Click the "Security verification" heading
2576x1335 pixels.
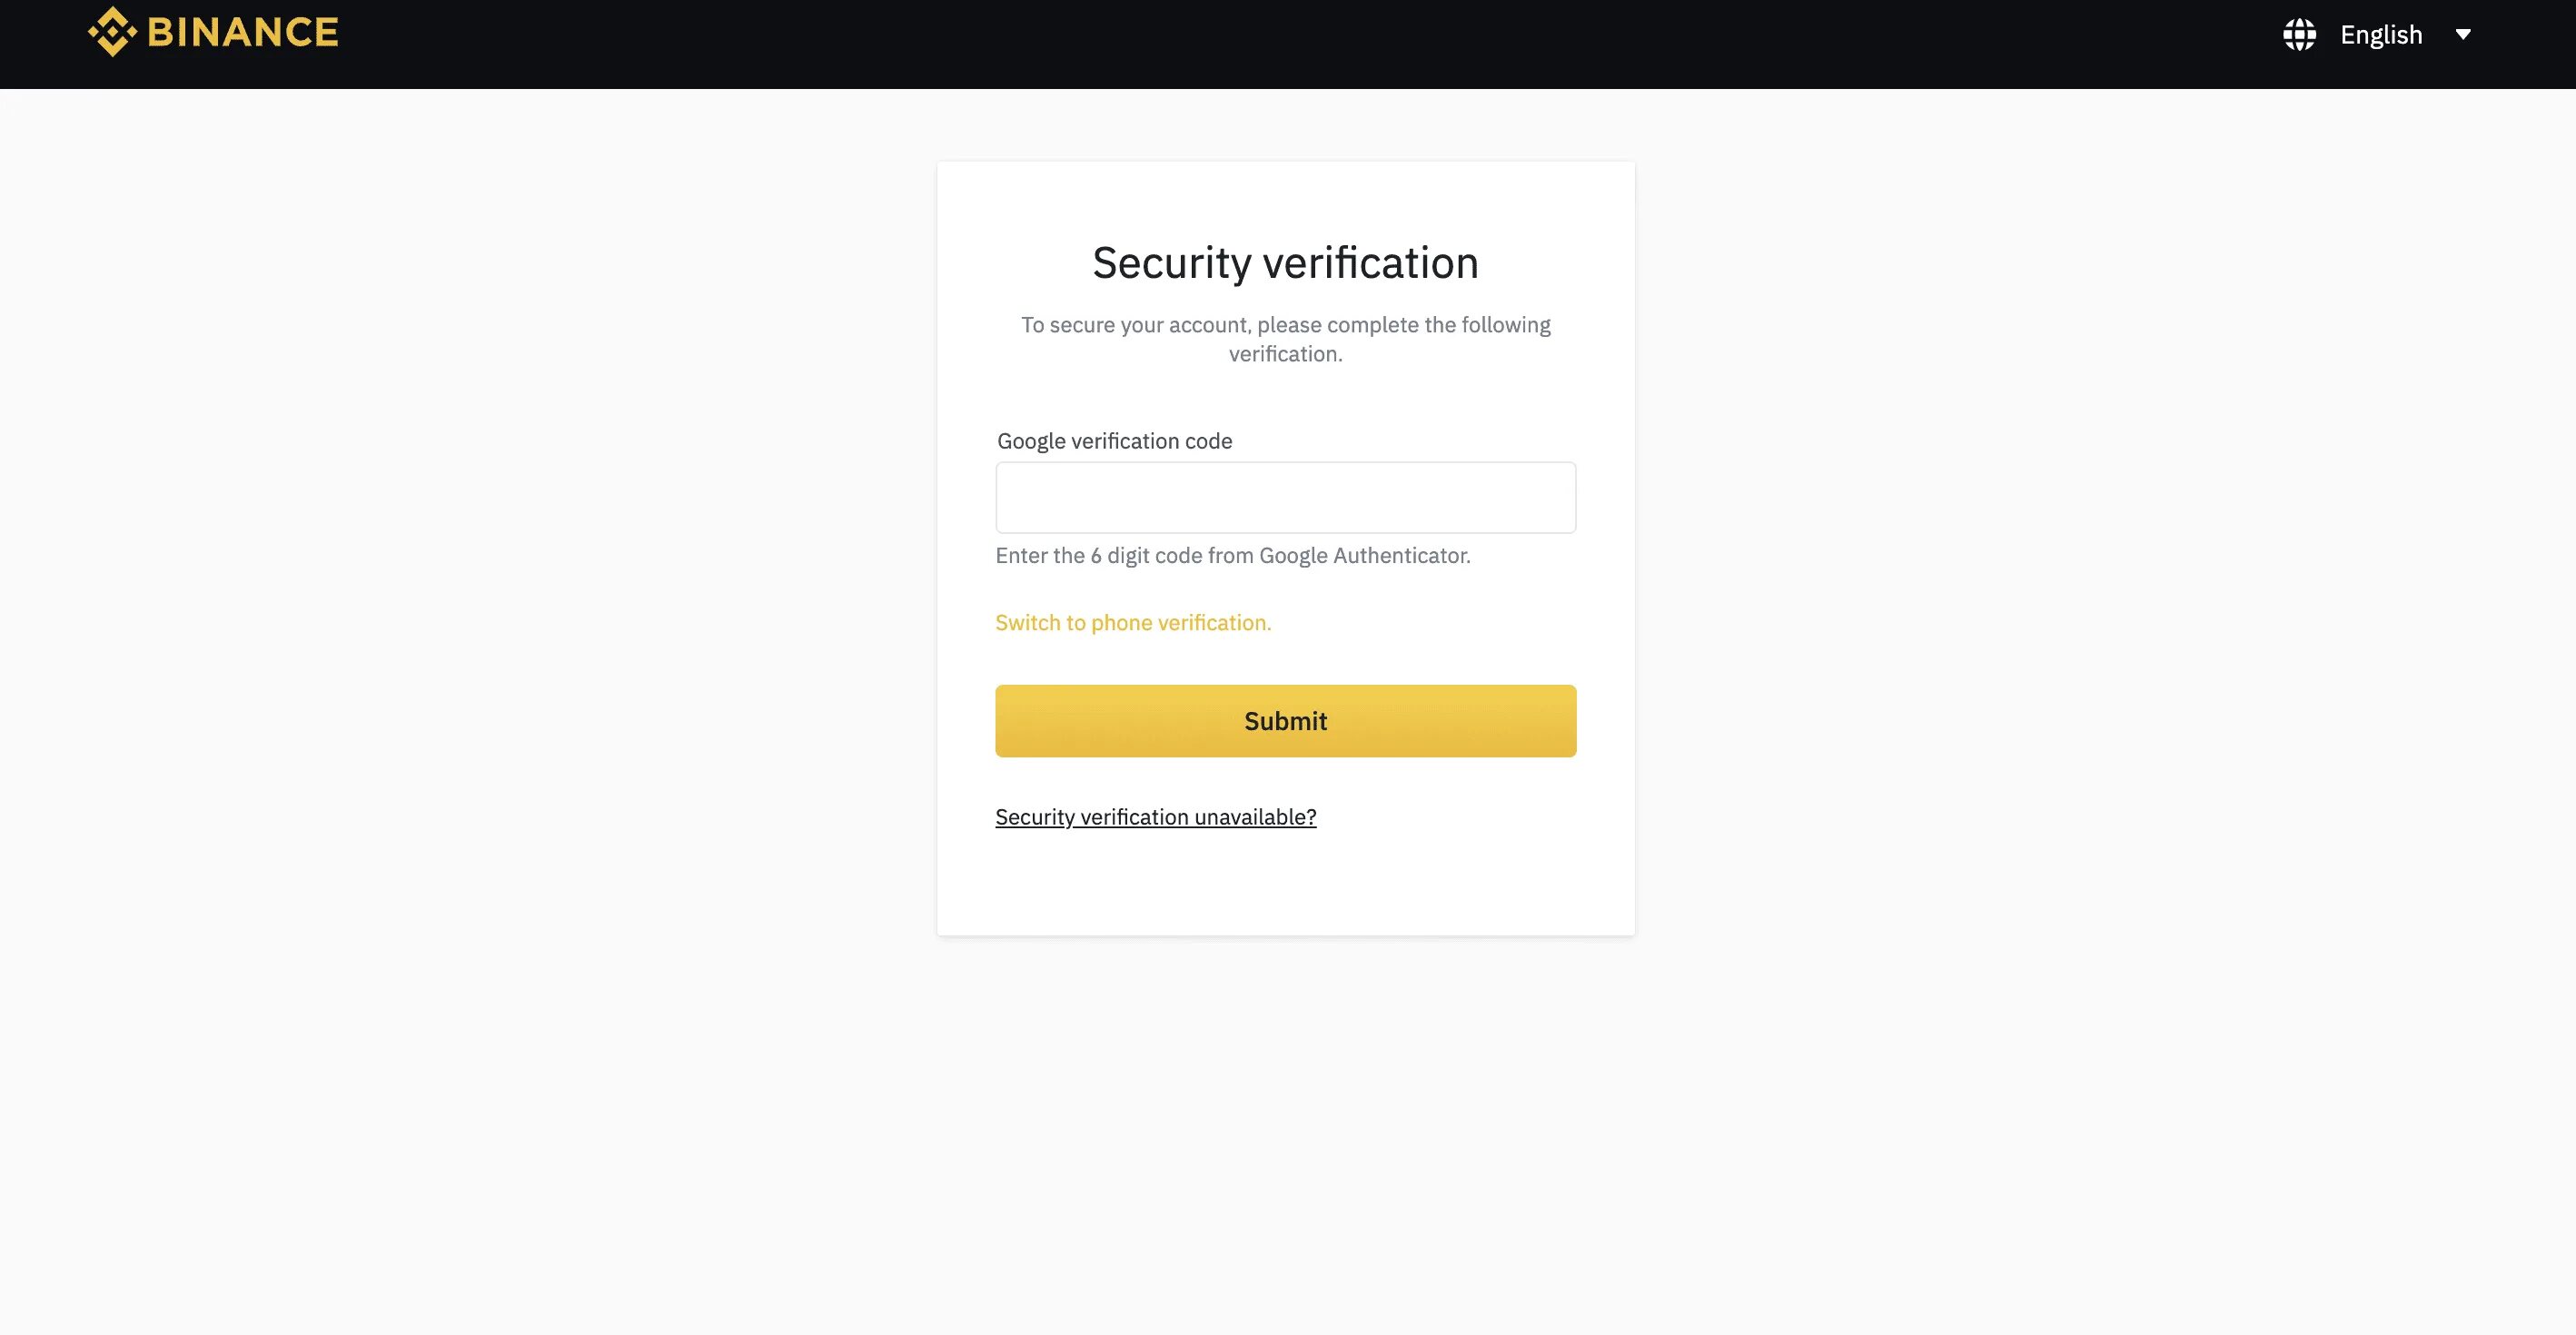1285,263
